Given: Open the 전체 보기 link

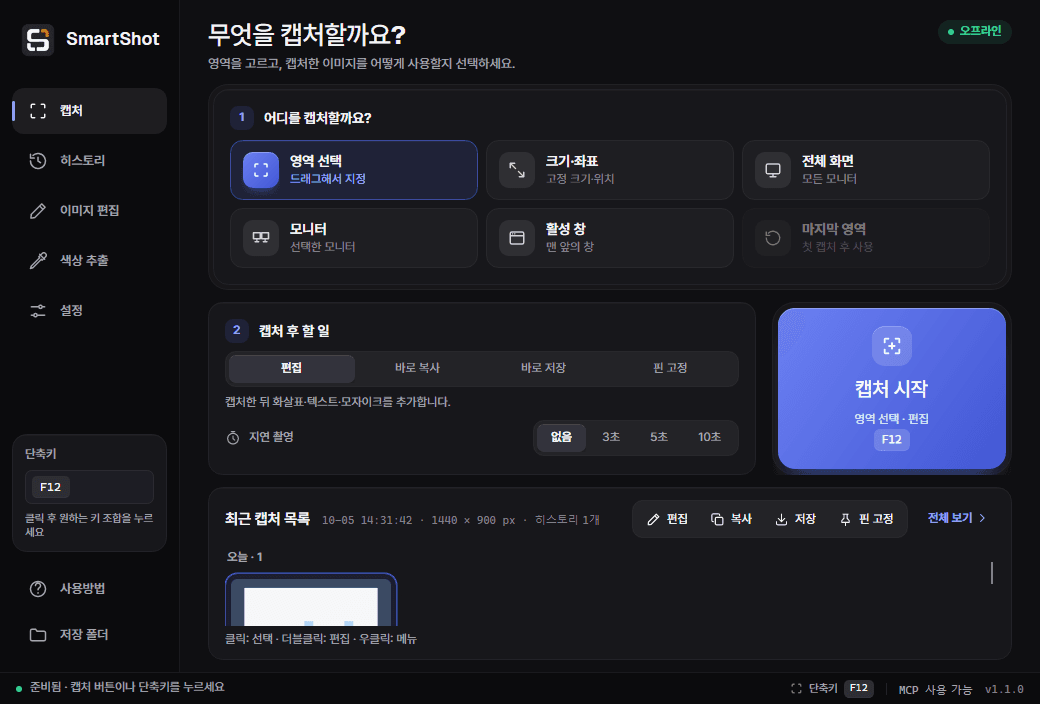Looking at the screenshot, I should pos(956,518).
